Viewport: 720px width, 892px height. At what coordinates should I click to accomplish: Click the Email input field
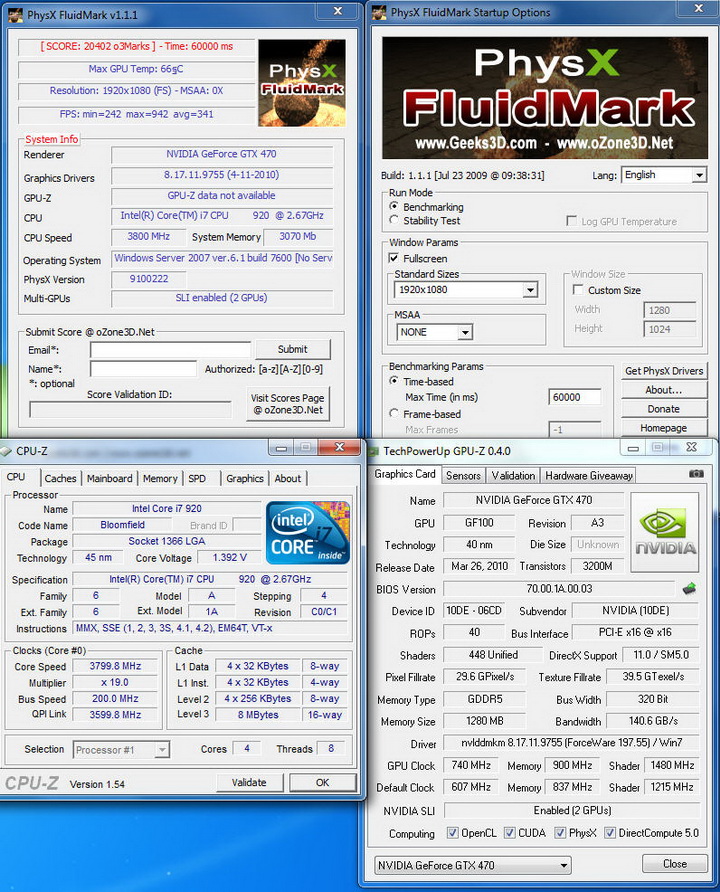coord(170,350)
